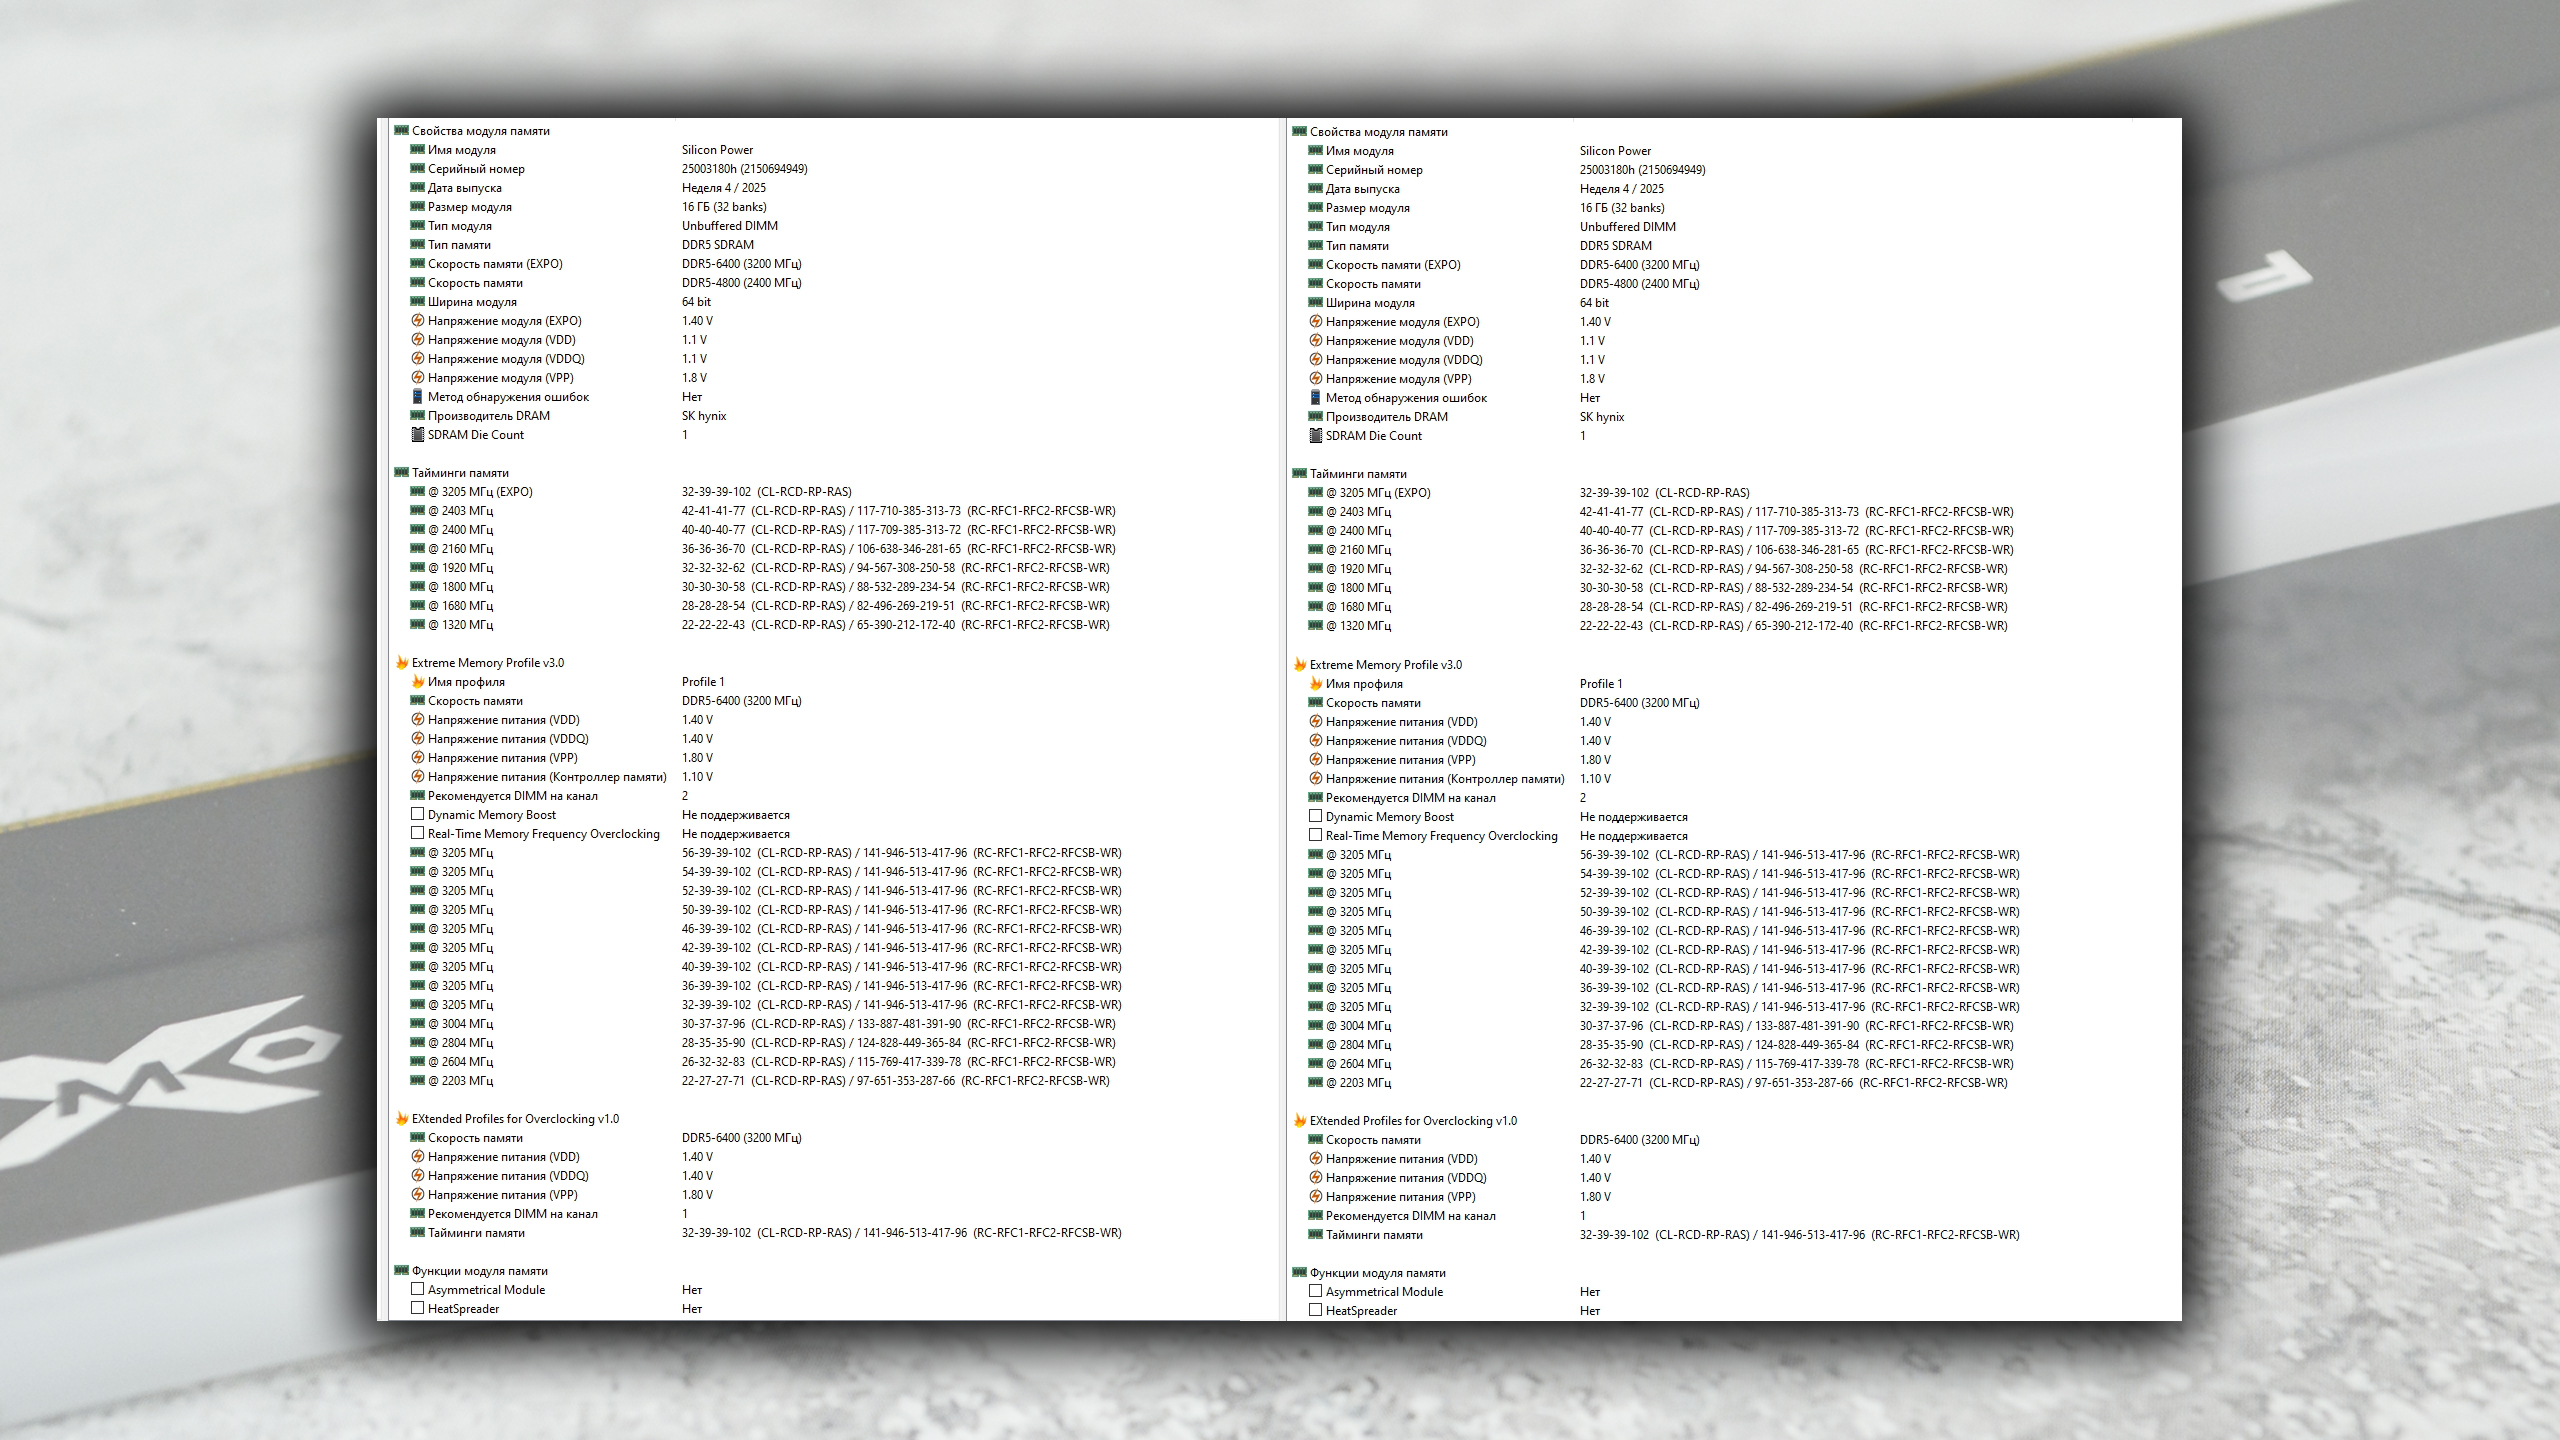Toggle 'Real-Time Memory Frequency Overclocking' checkbox in right panel
The image size is (2560, 1440).
pos(1315,835)
